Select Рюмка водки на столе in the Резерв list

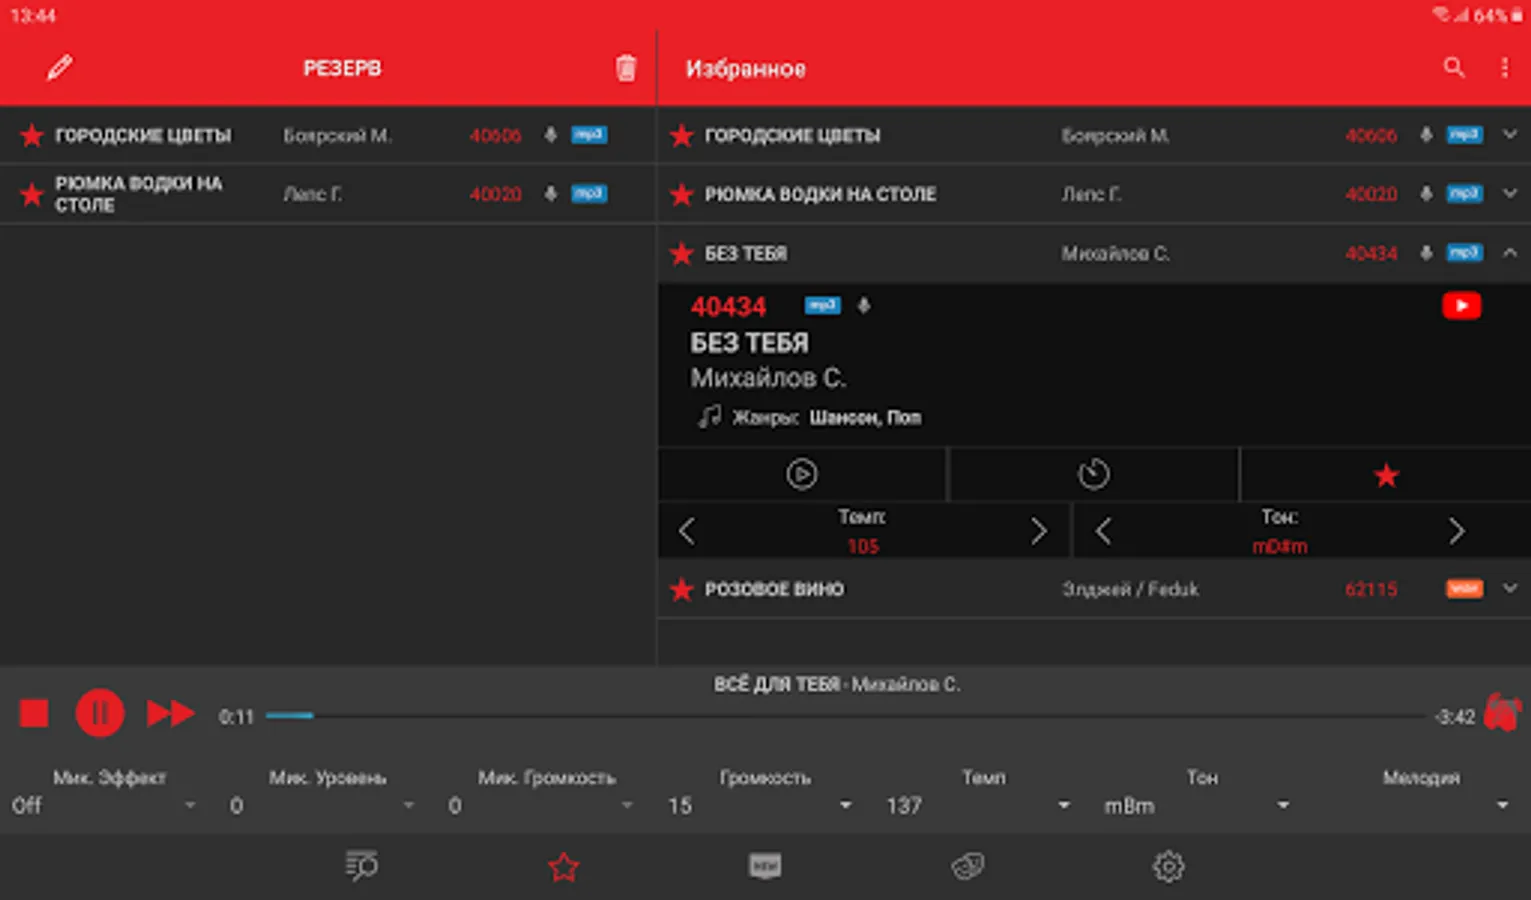click(139, 194)
